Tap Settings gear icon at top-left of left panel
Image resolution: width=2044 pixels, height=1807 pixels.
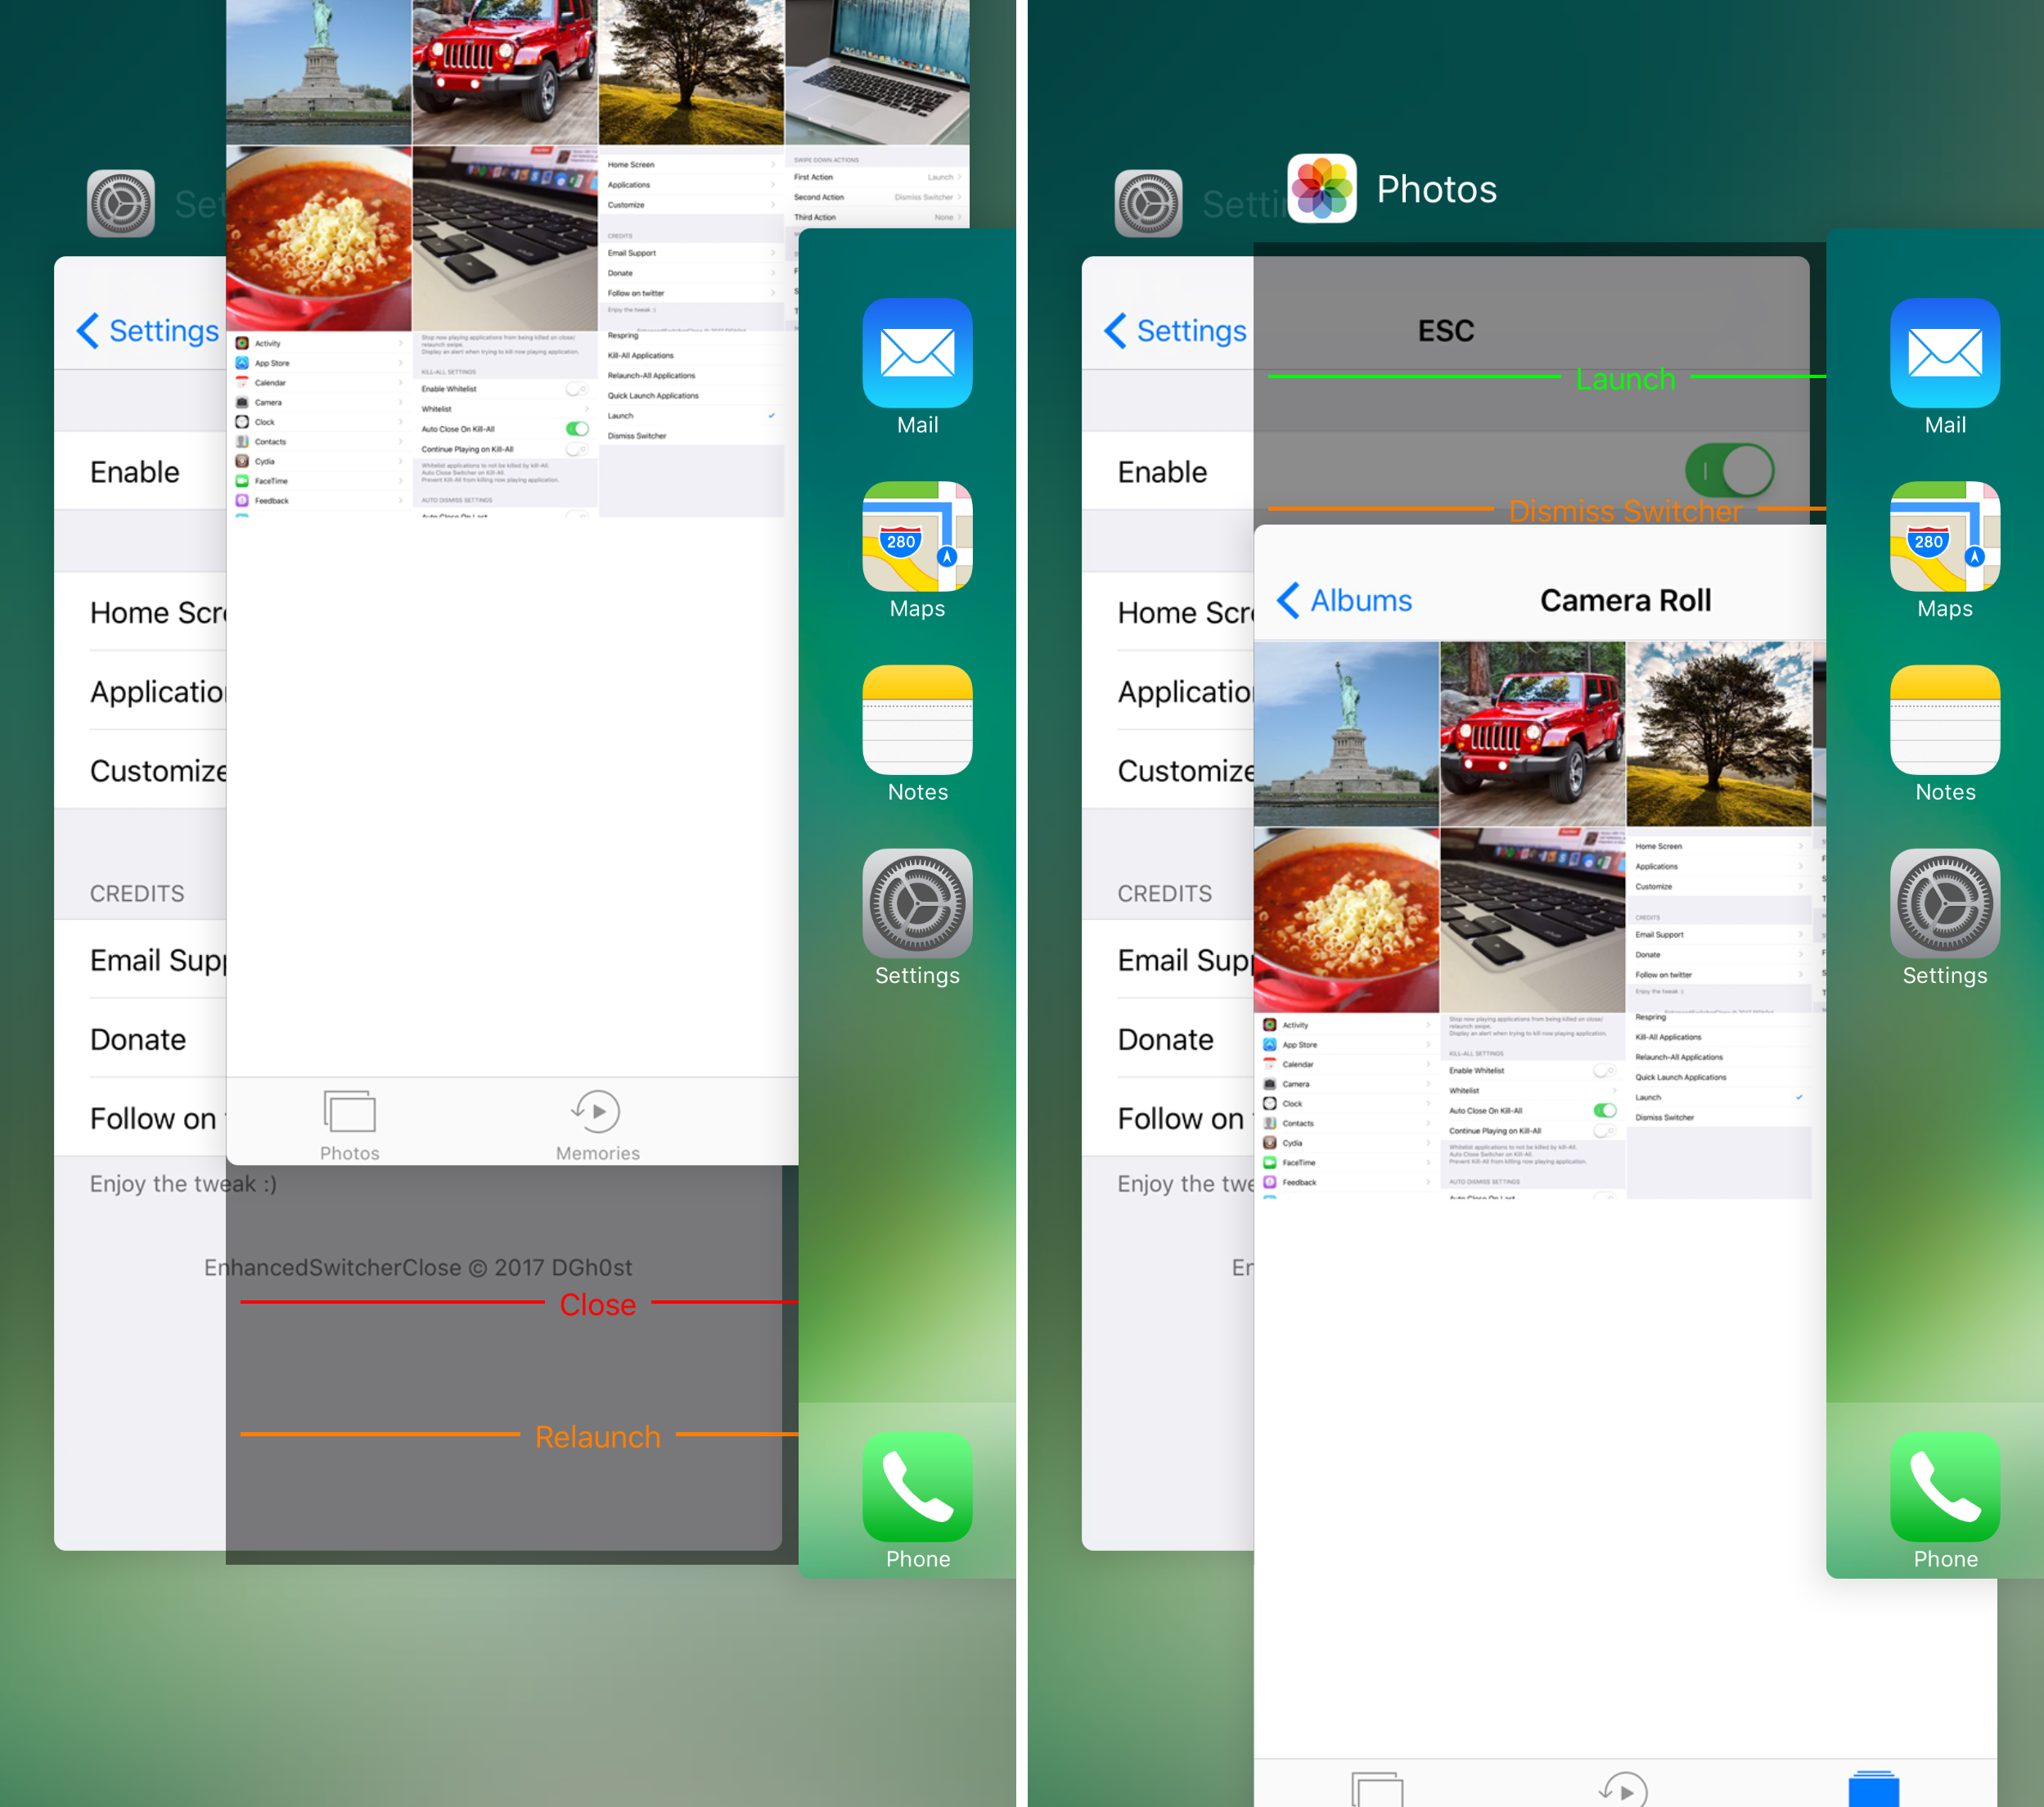coord(121,203)
